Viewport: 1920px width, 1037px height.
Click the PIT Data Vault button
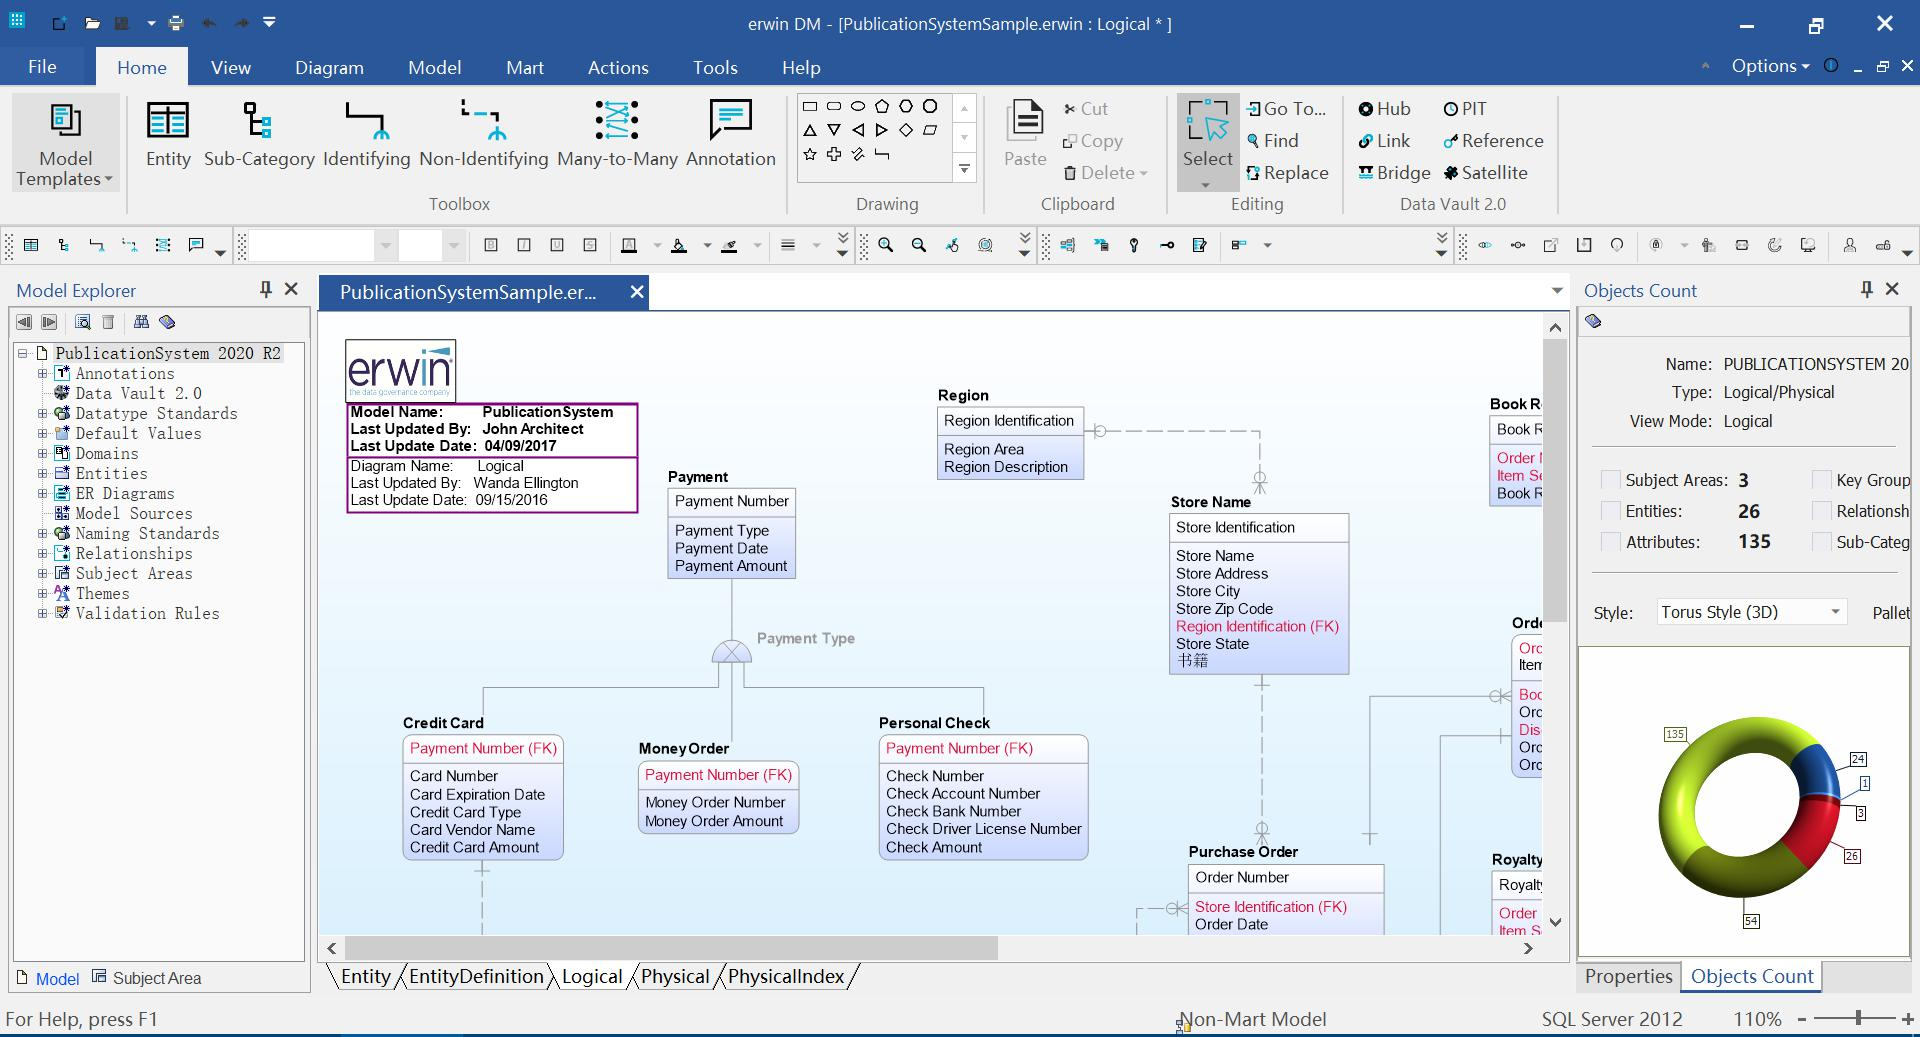[1465, 109]
